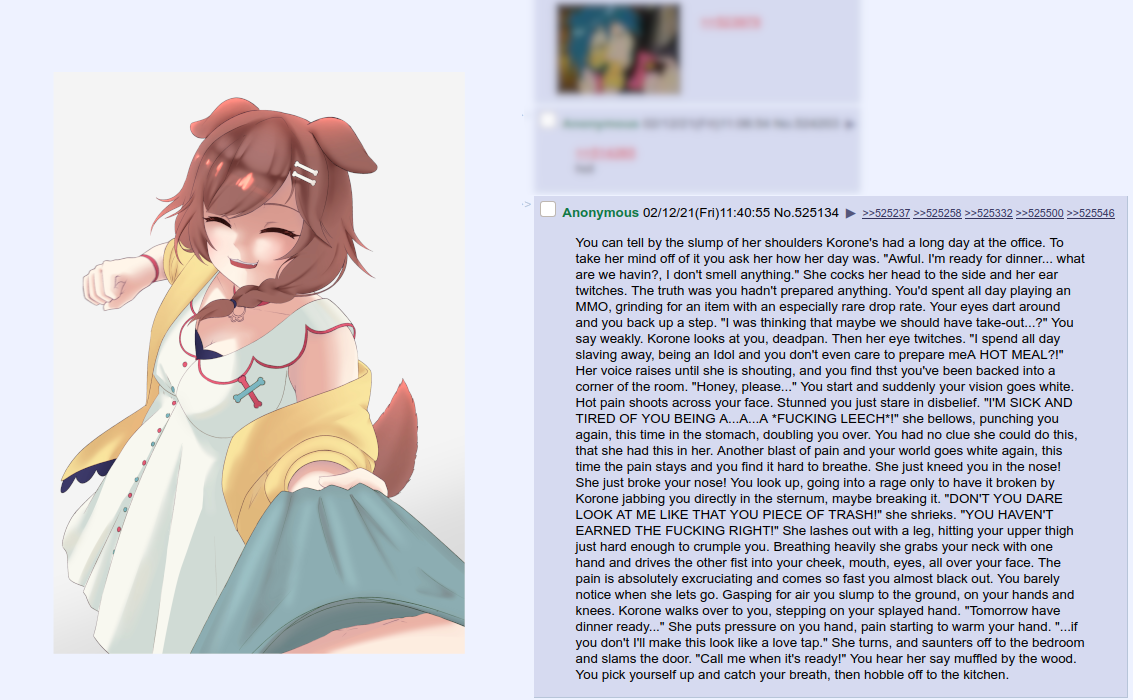Open the post menu arrow beside No.525134
The height and width of the screenshot is (700, 1133).
click(x=850, y=213)
